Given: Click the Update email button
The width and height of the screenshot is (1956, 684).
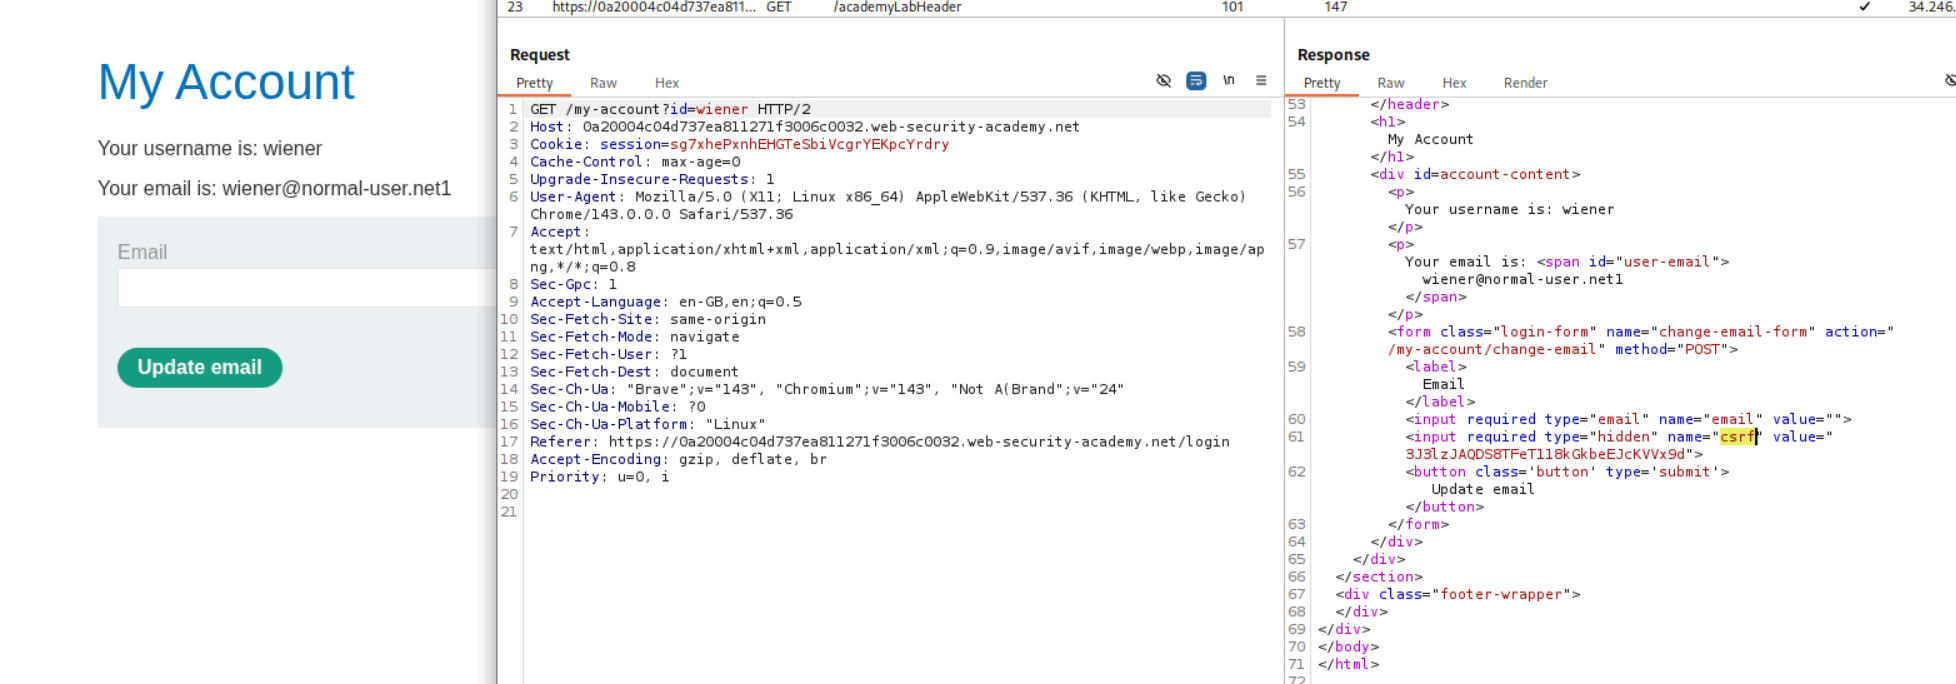Looking at the screenshot, I should pyautogui.click(x=200, y=367).
